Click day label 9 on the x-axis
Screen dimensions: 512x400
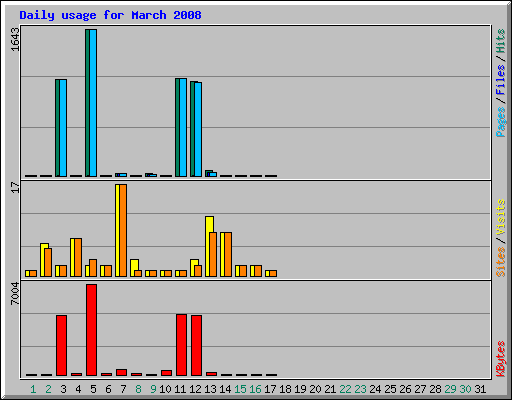(153, 389)
